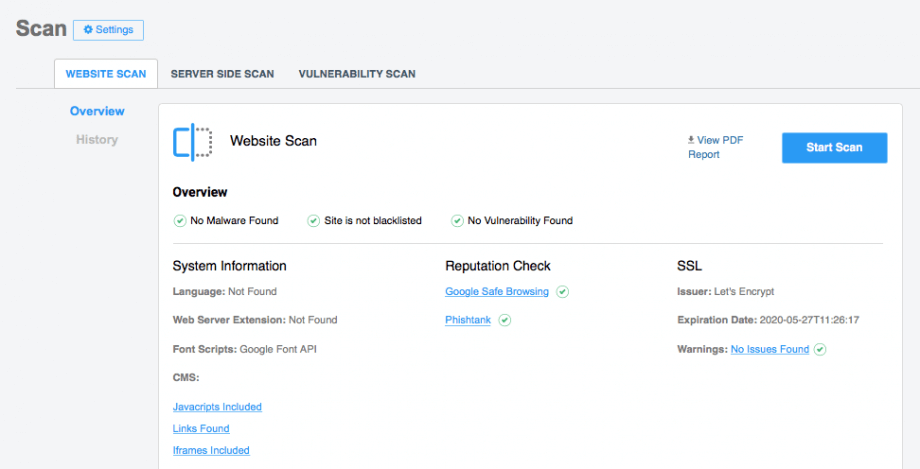The image size is (920, 469).
Task: Open the Iframes Included link
Action: point(211,450)
